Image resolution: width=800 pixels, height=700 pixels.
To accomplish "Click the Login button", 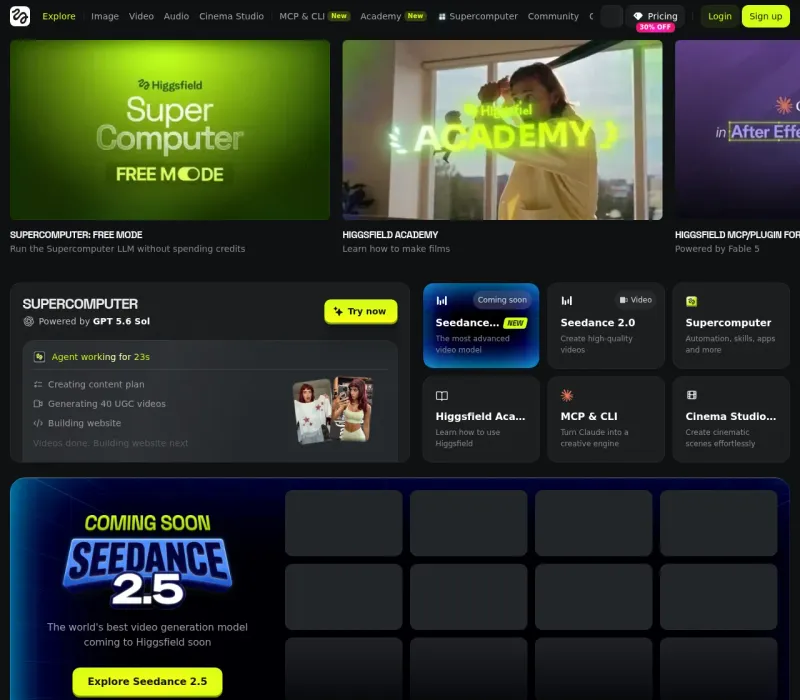I will (719, 16).
